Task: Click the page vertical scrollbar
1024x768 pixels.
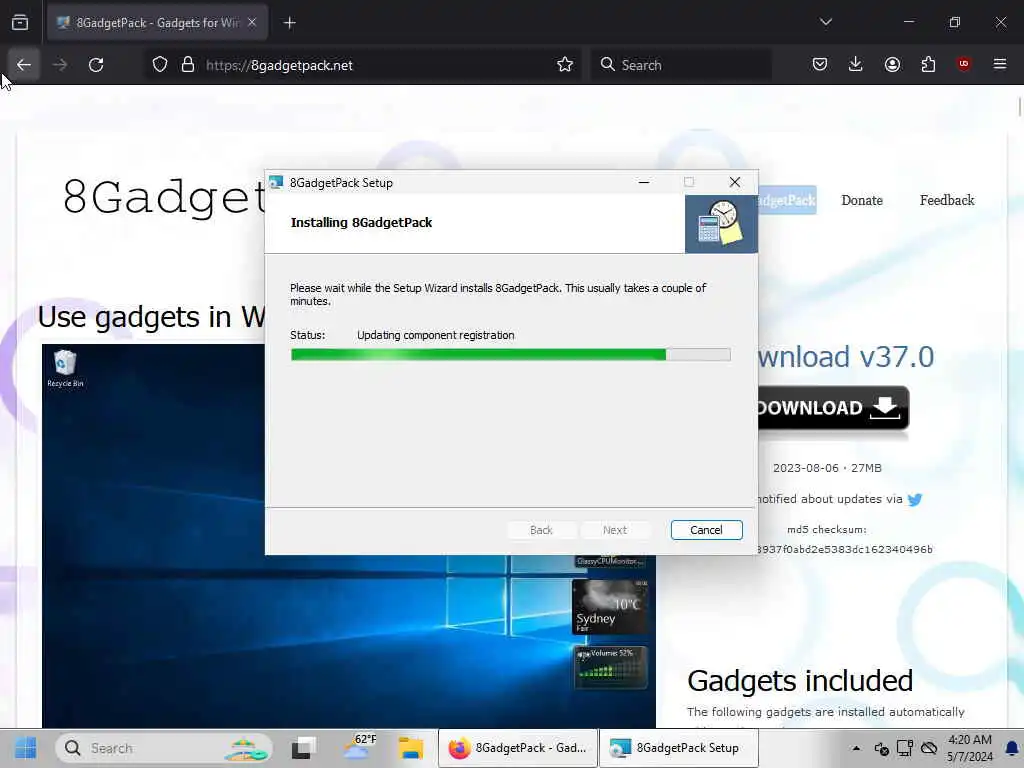Action: point(1019,106)
